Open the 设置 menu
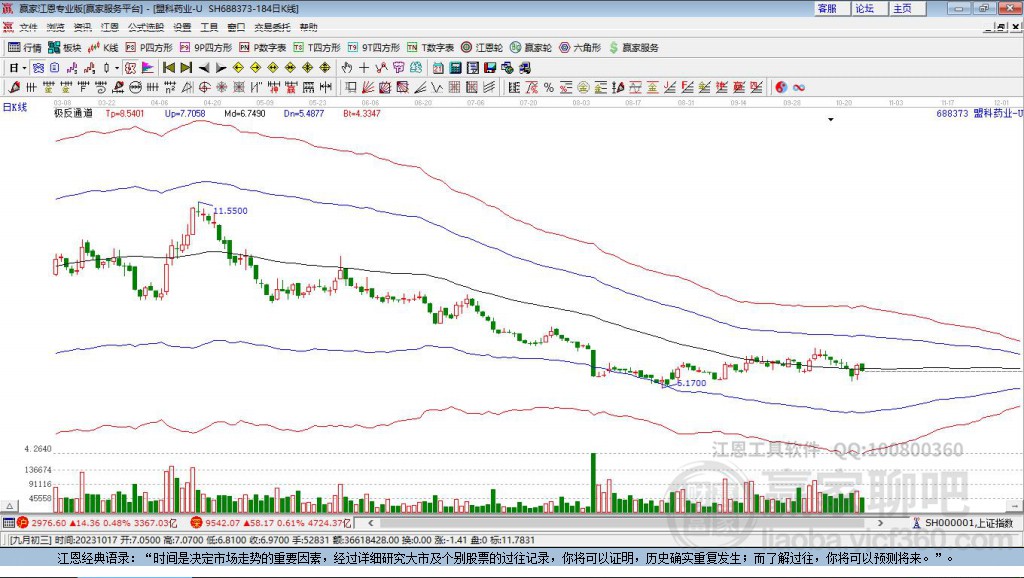1024x578 pixels. tap(182, 27)
